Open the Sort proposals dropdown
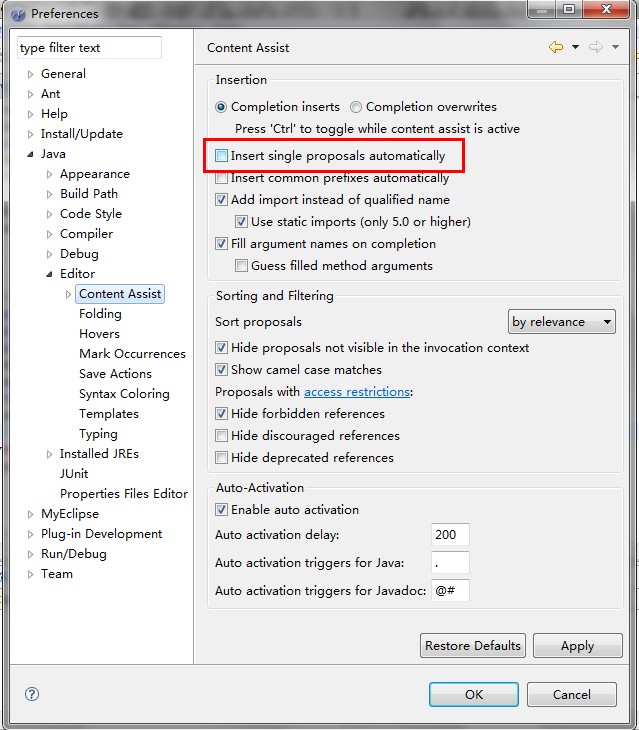Screen dimensions: 639x730 [561, 322]
